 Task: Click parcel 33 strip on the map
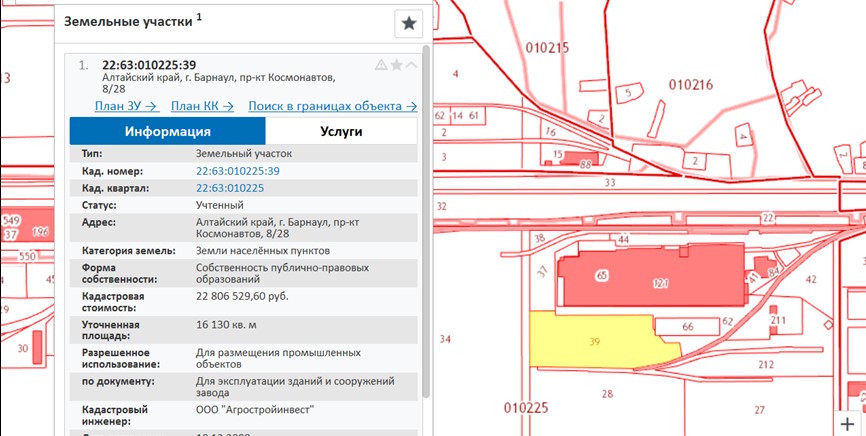[610, 182]
